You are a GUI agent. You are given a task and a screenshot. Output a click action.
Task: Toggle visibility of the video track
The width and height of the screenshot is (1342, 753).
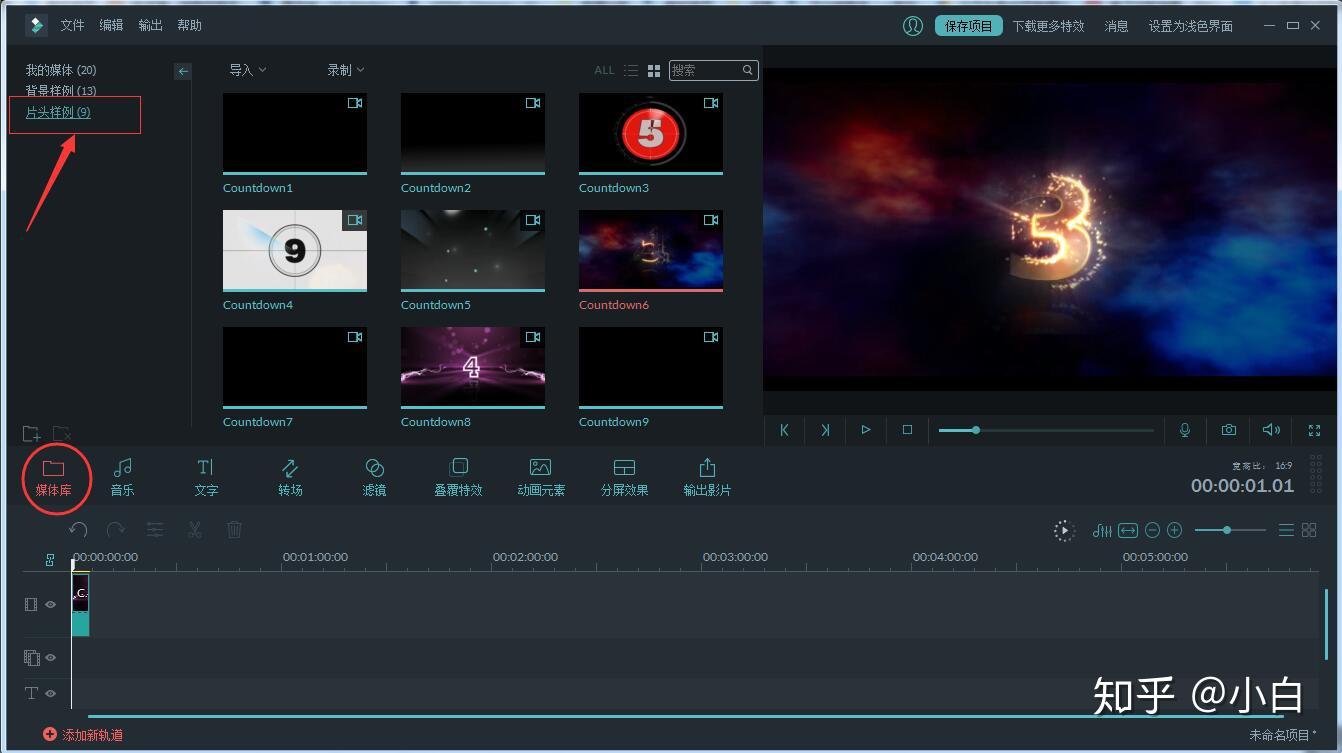coord(50,605)
